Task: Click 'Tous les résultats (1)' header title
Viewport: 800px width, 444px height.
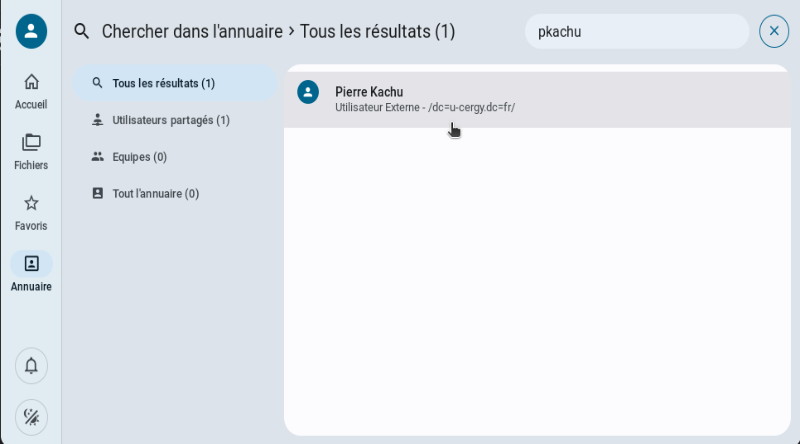Action: pyautogui.click(x=378, y=31)
